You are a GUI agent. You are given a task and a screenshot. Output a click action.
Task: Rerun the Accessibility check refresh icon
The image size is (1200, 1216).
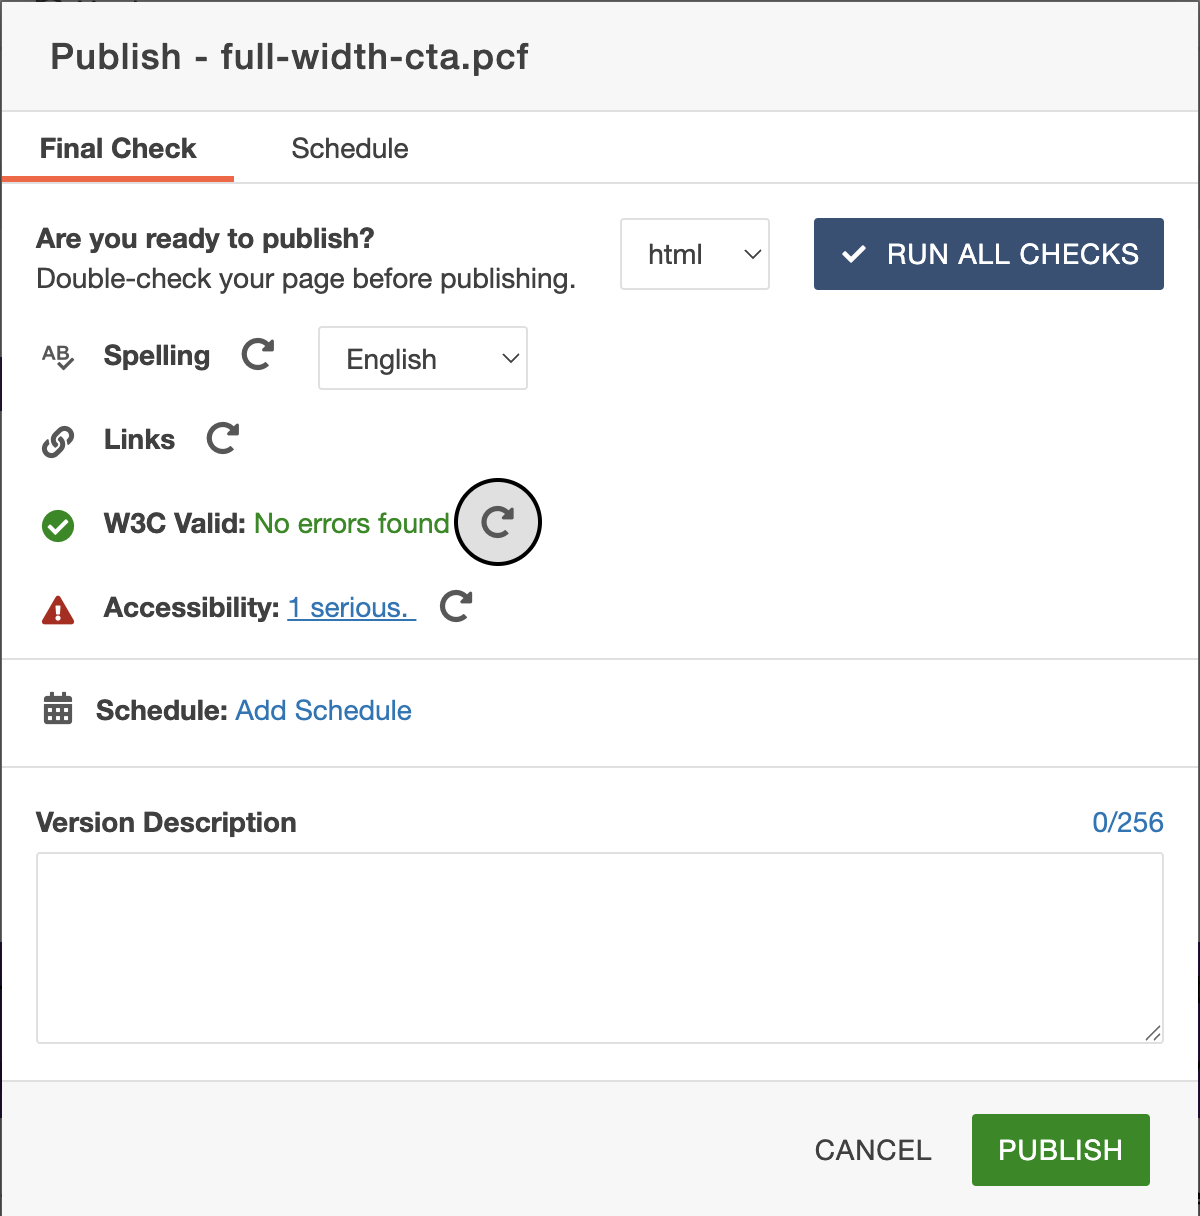click(x=456, y=606)
